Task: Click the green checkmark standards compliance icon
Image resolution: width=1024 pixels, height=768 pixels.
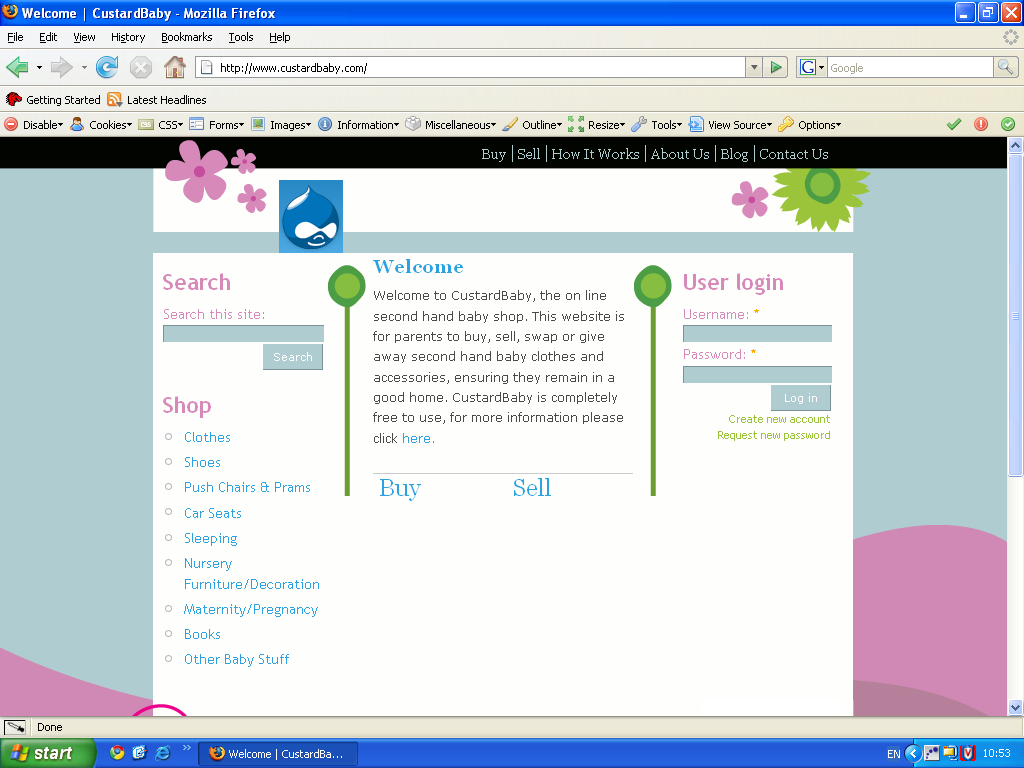Action: (x=954, y=124)
